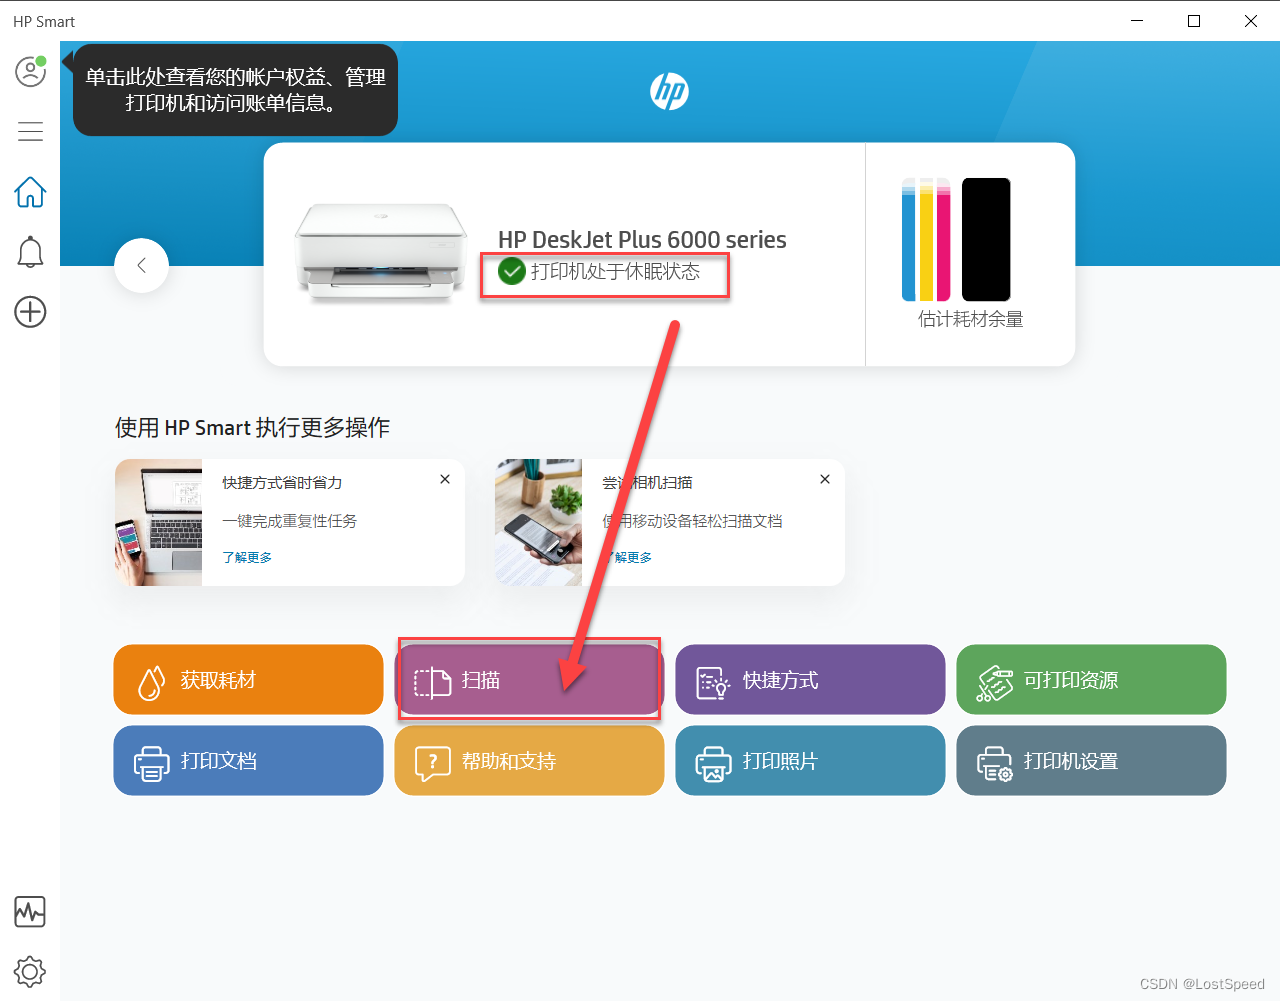The width and height of the screenshot is (1280, 1001).
Task: Click the black ink cartridge bar
Action: (x=986, y=240)
